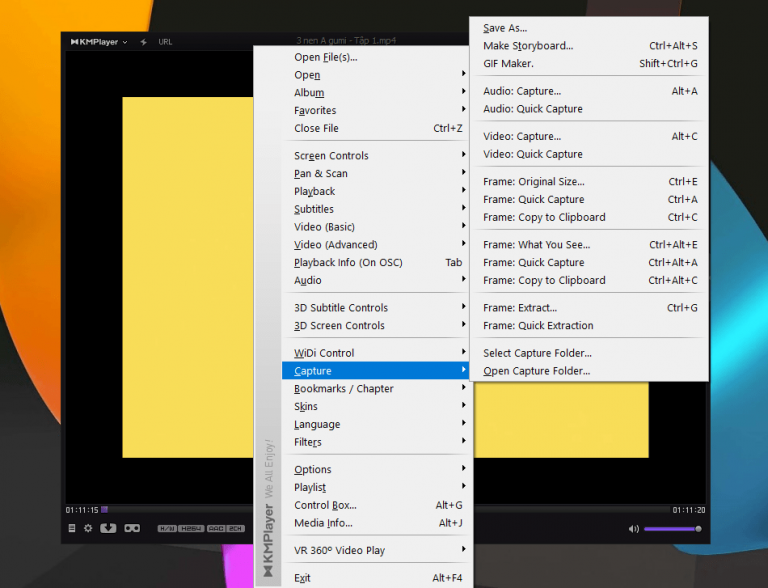
Task: Click the 01:11:20 total time display
Action: (688, 510)
